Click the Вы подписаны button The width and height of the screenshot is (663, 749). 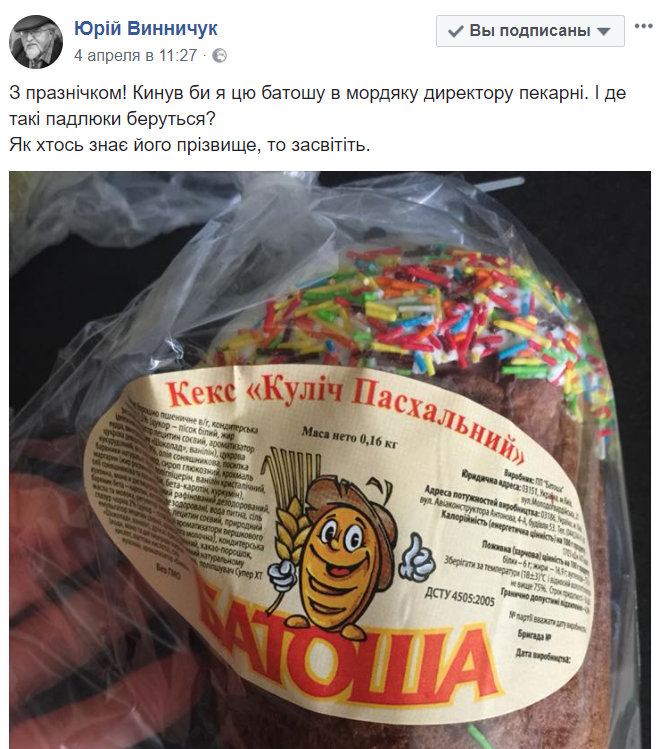[x=530, y=31]
